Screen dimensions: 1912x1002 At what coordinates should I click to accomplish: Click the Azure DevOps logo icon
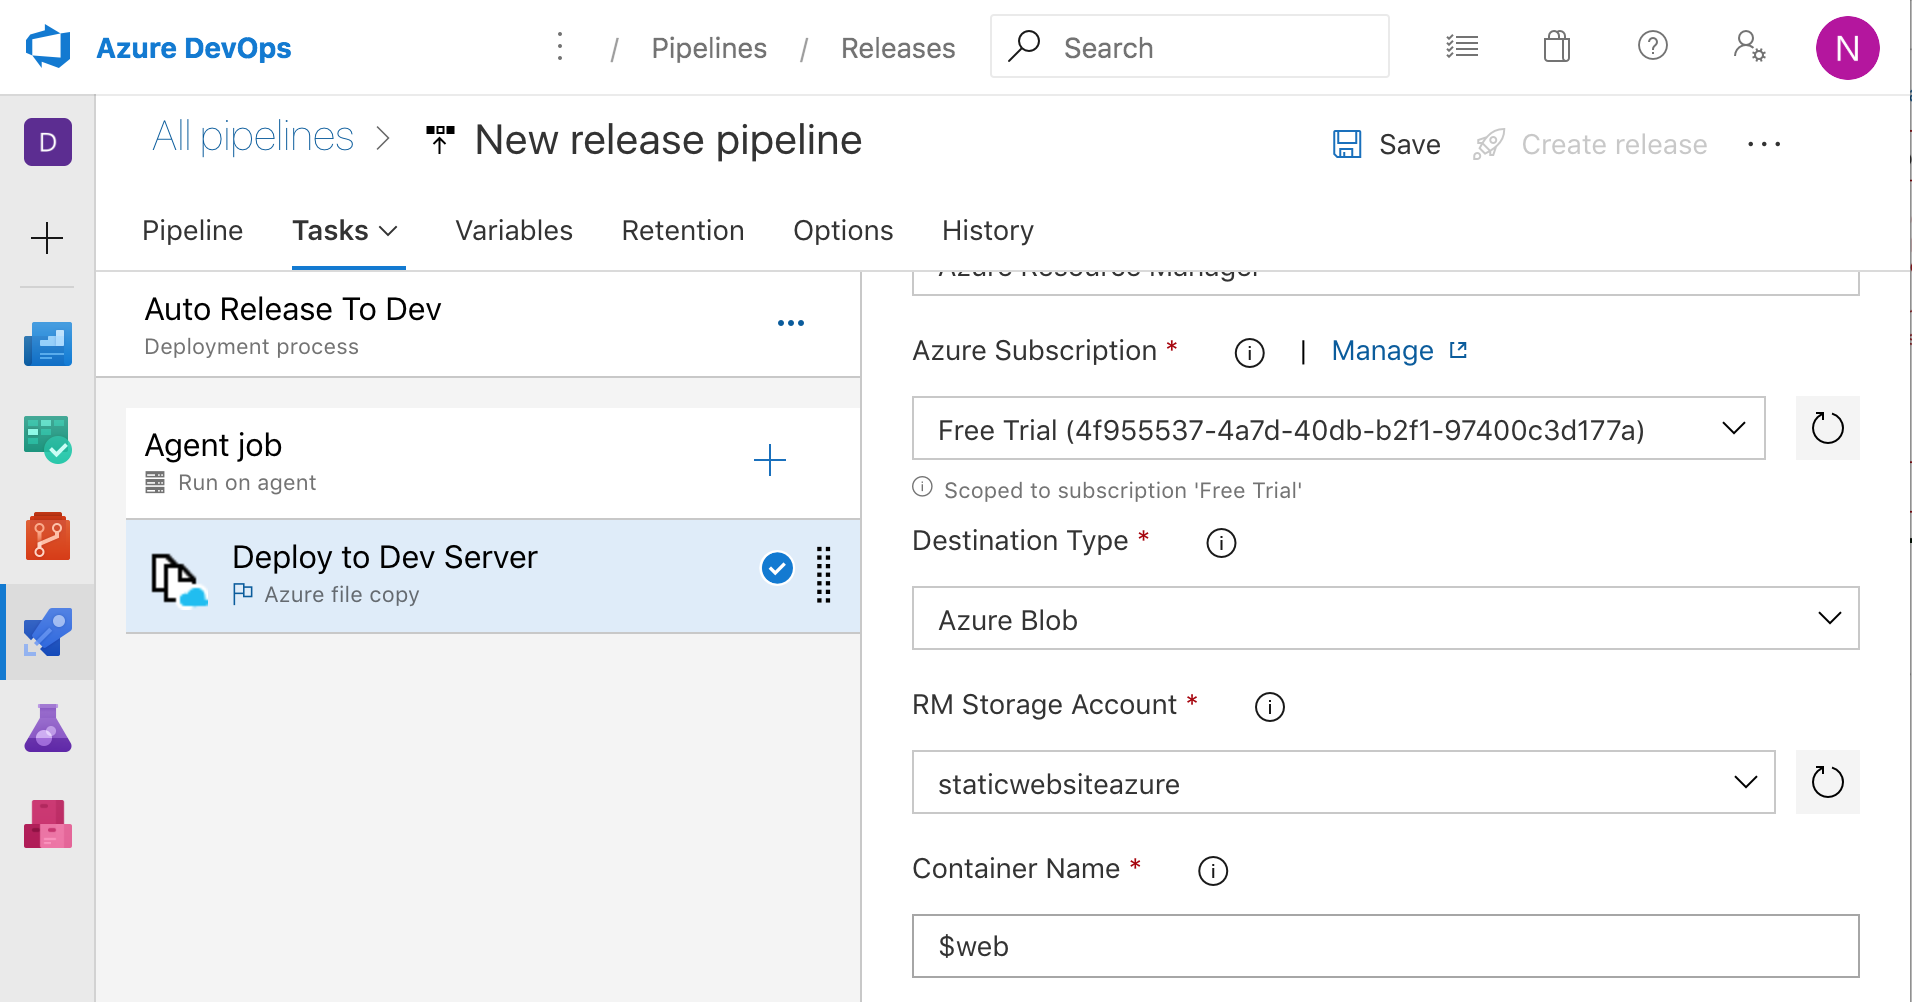pyautogui.click(x=48, y=47)
